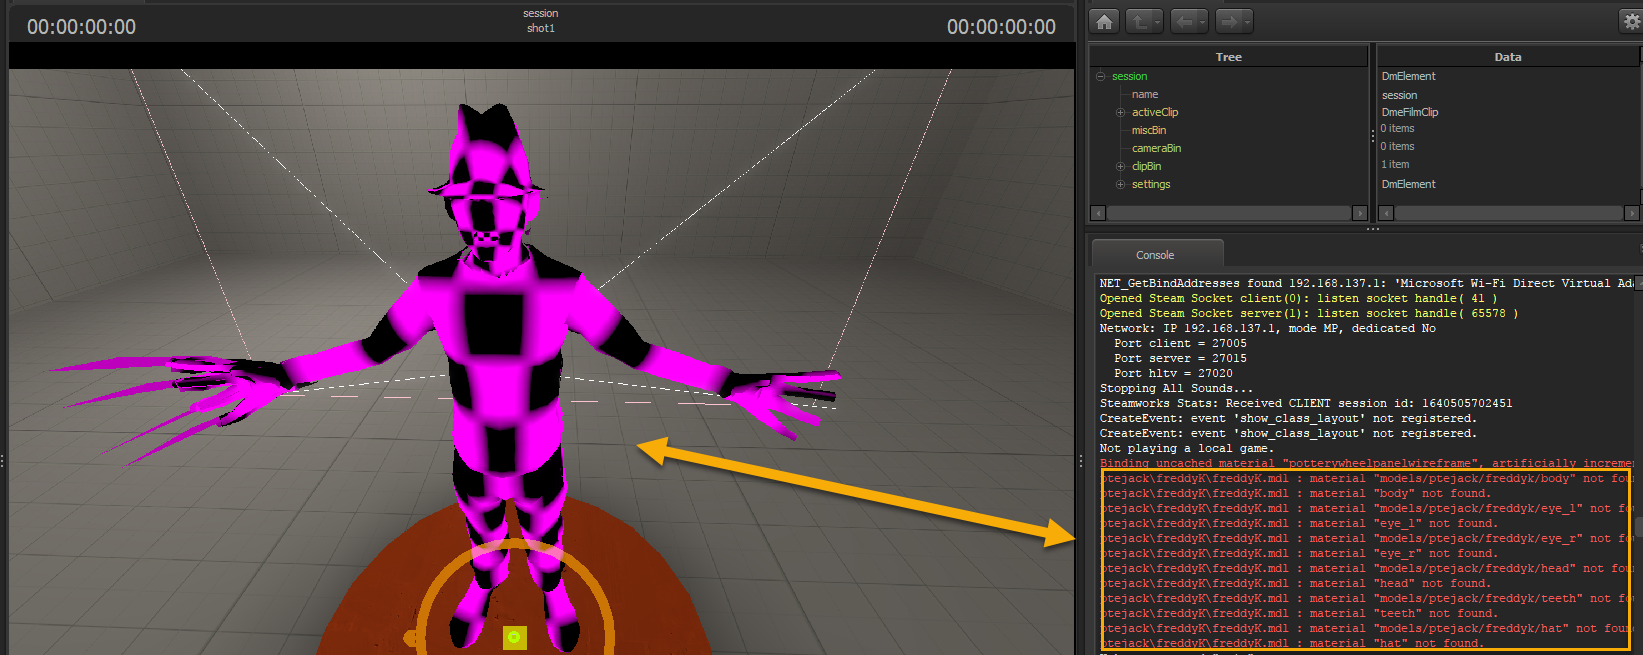Image resolution: width=1643 pixels, height=655 pixels.
Task: Expand the activeClip node
Action: click(x=1120, y=112)
